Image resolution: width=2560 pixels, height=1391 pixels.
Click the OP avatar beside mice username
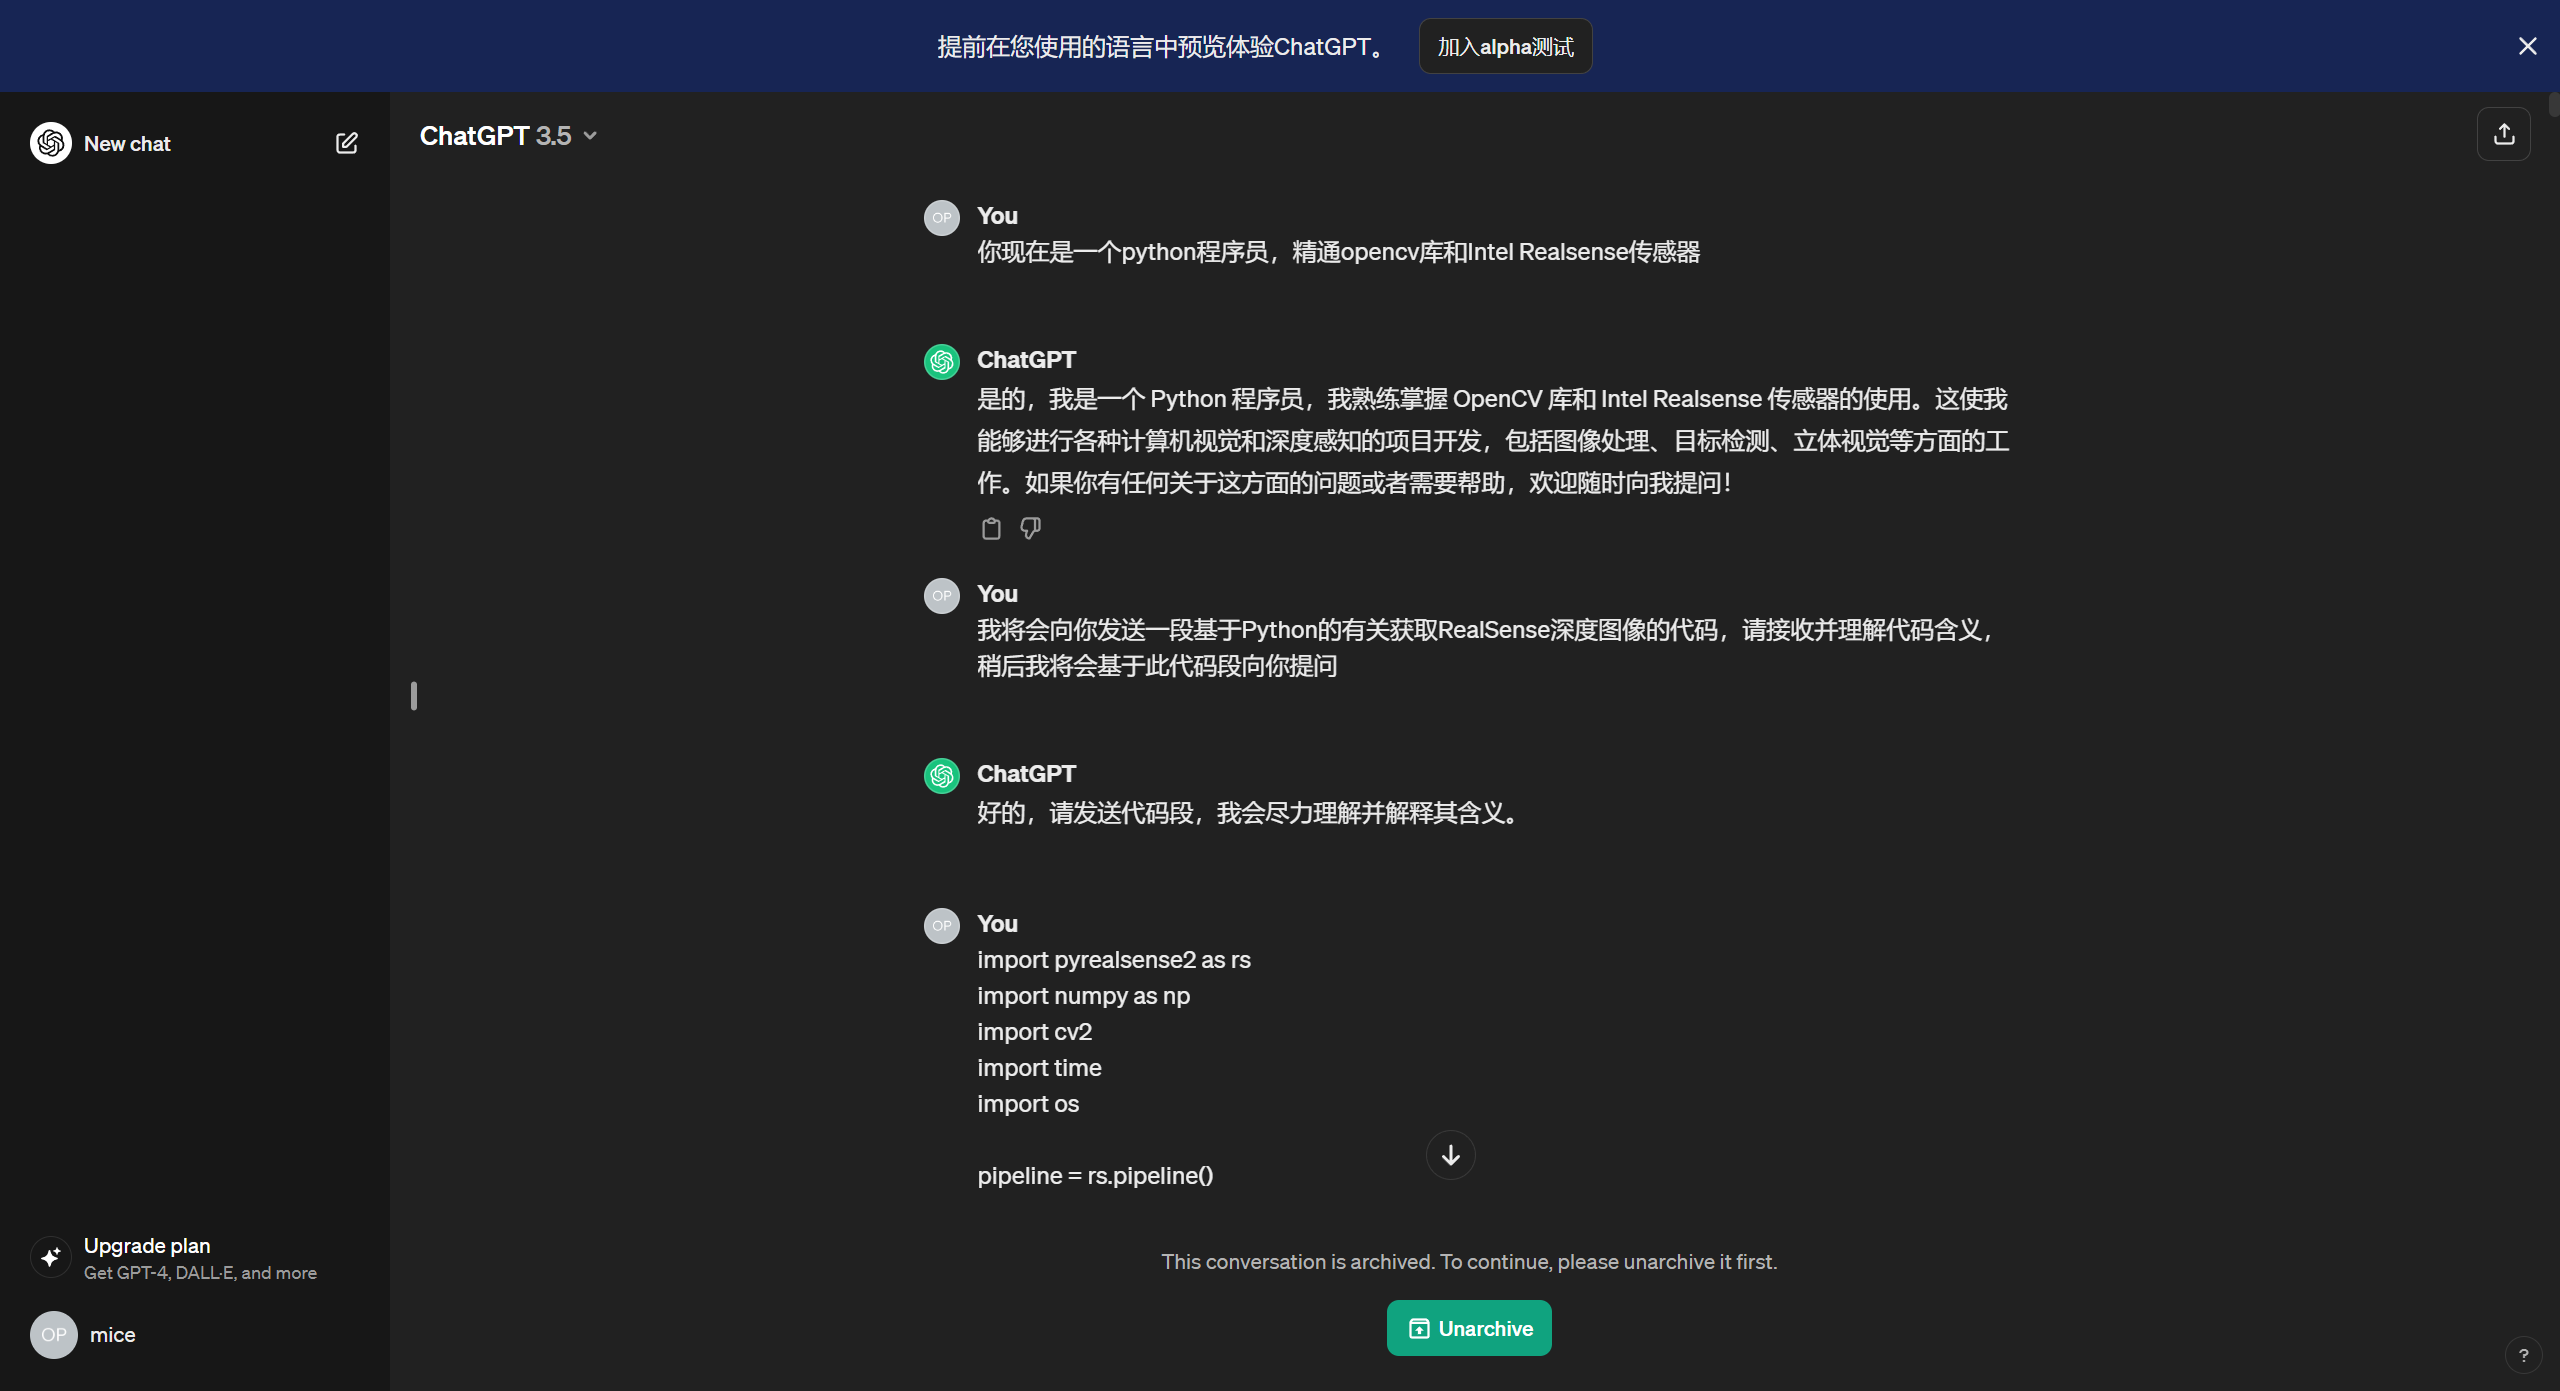53,1335
